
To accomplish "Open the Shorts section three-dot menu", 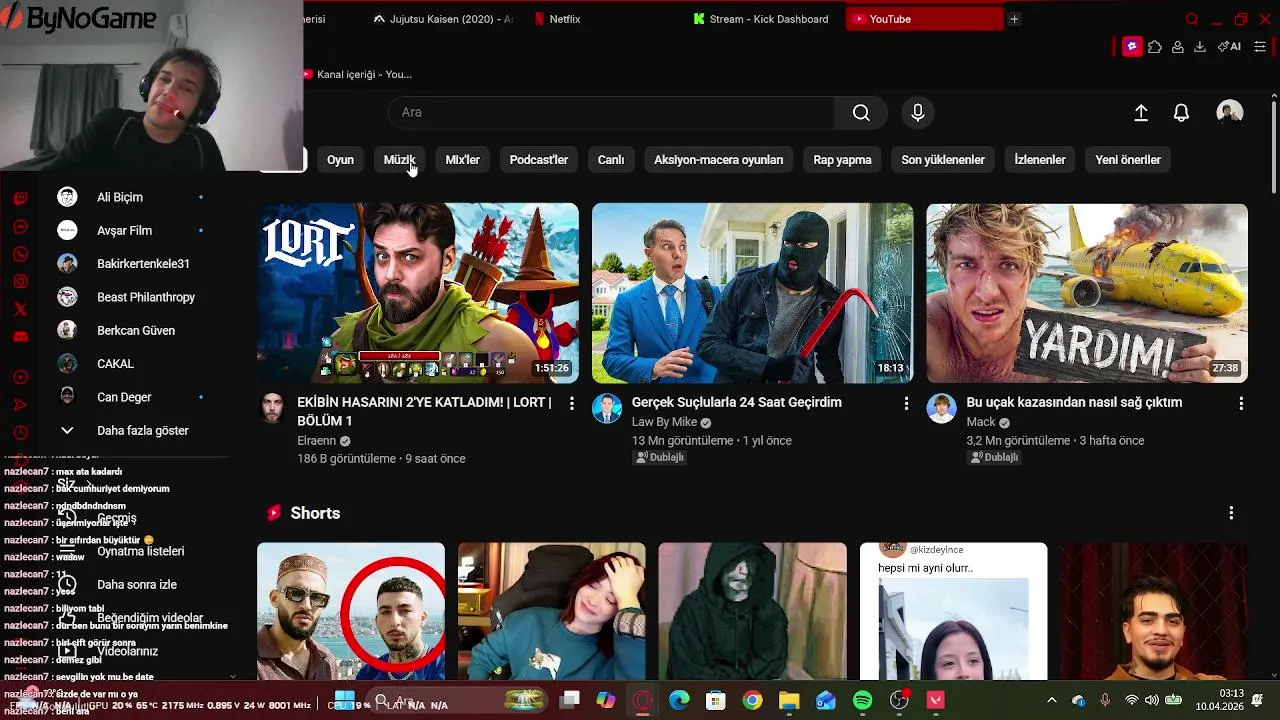I will tap(1231, 513).
